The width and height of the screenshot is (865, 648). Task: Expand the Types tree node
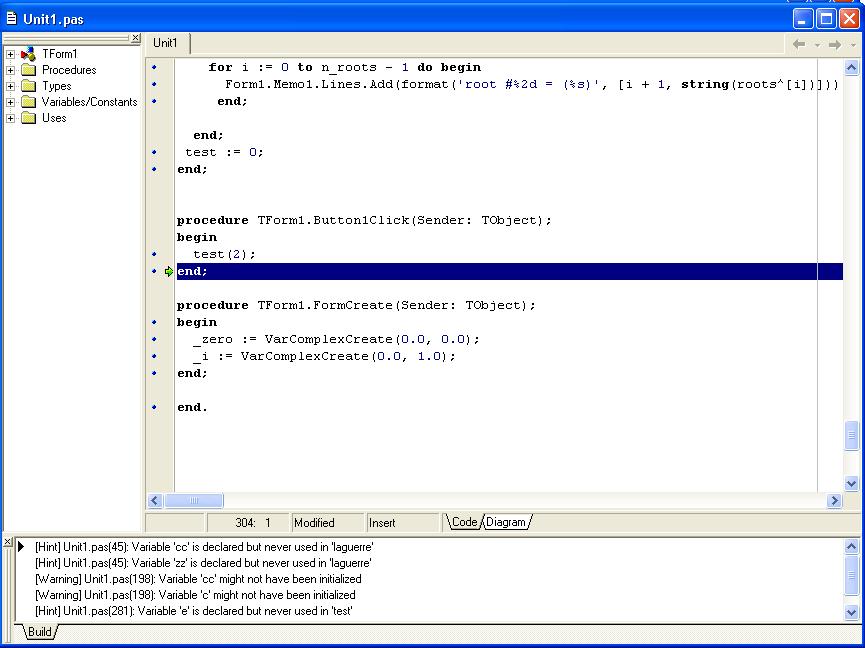coord(11,86)
